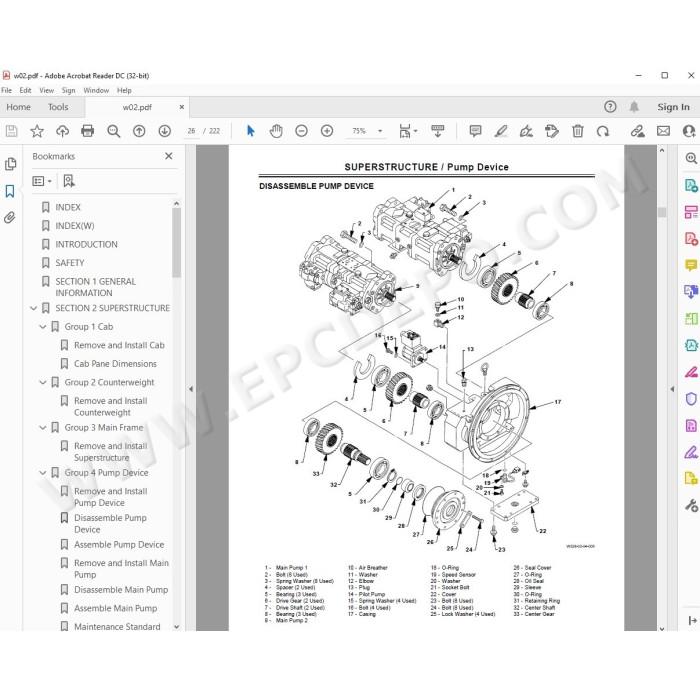Image resolution: width=700 pixels, height=700 pixels.
Task: Switch to scrolling read mode icon
Action: coord(438,131)
